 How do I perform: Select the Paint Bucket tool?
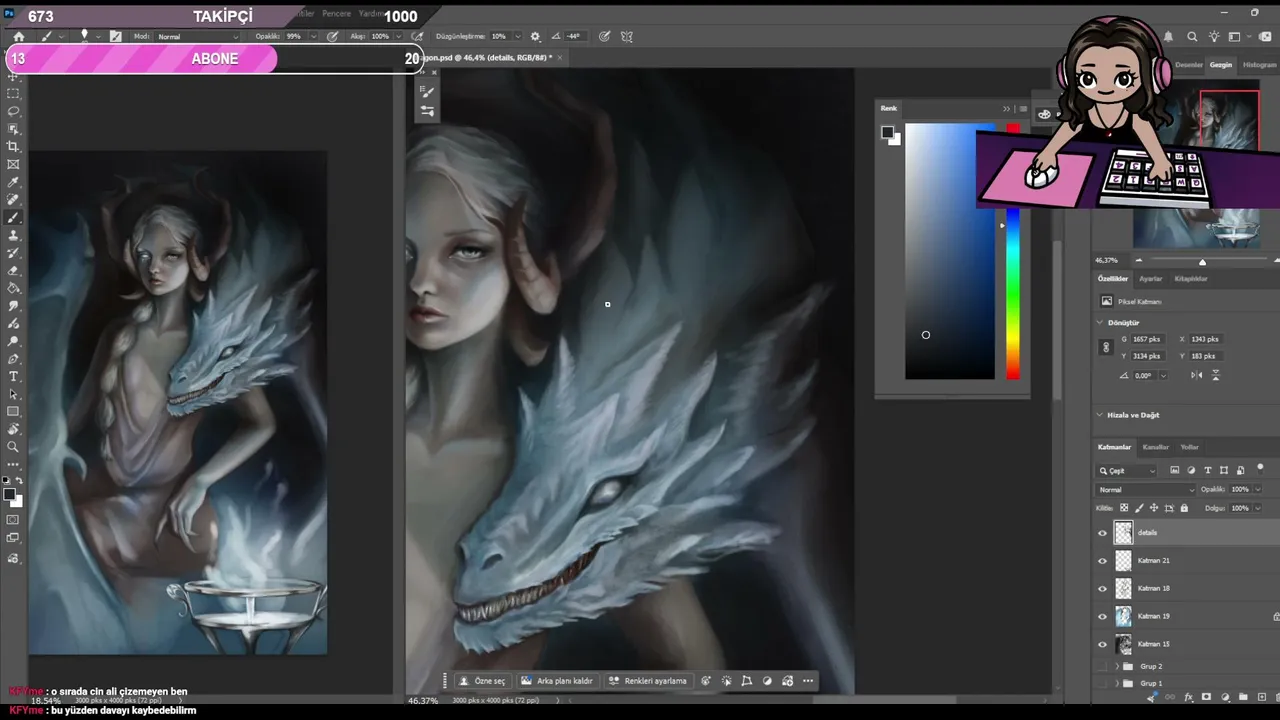[14, 288]
